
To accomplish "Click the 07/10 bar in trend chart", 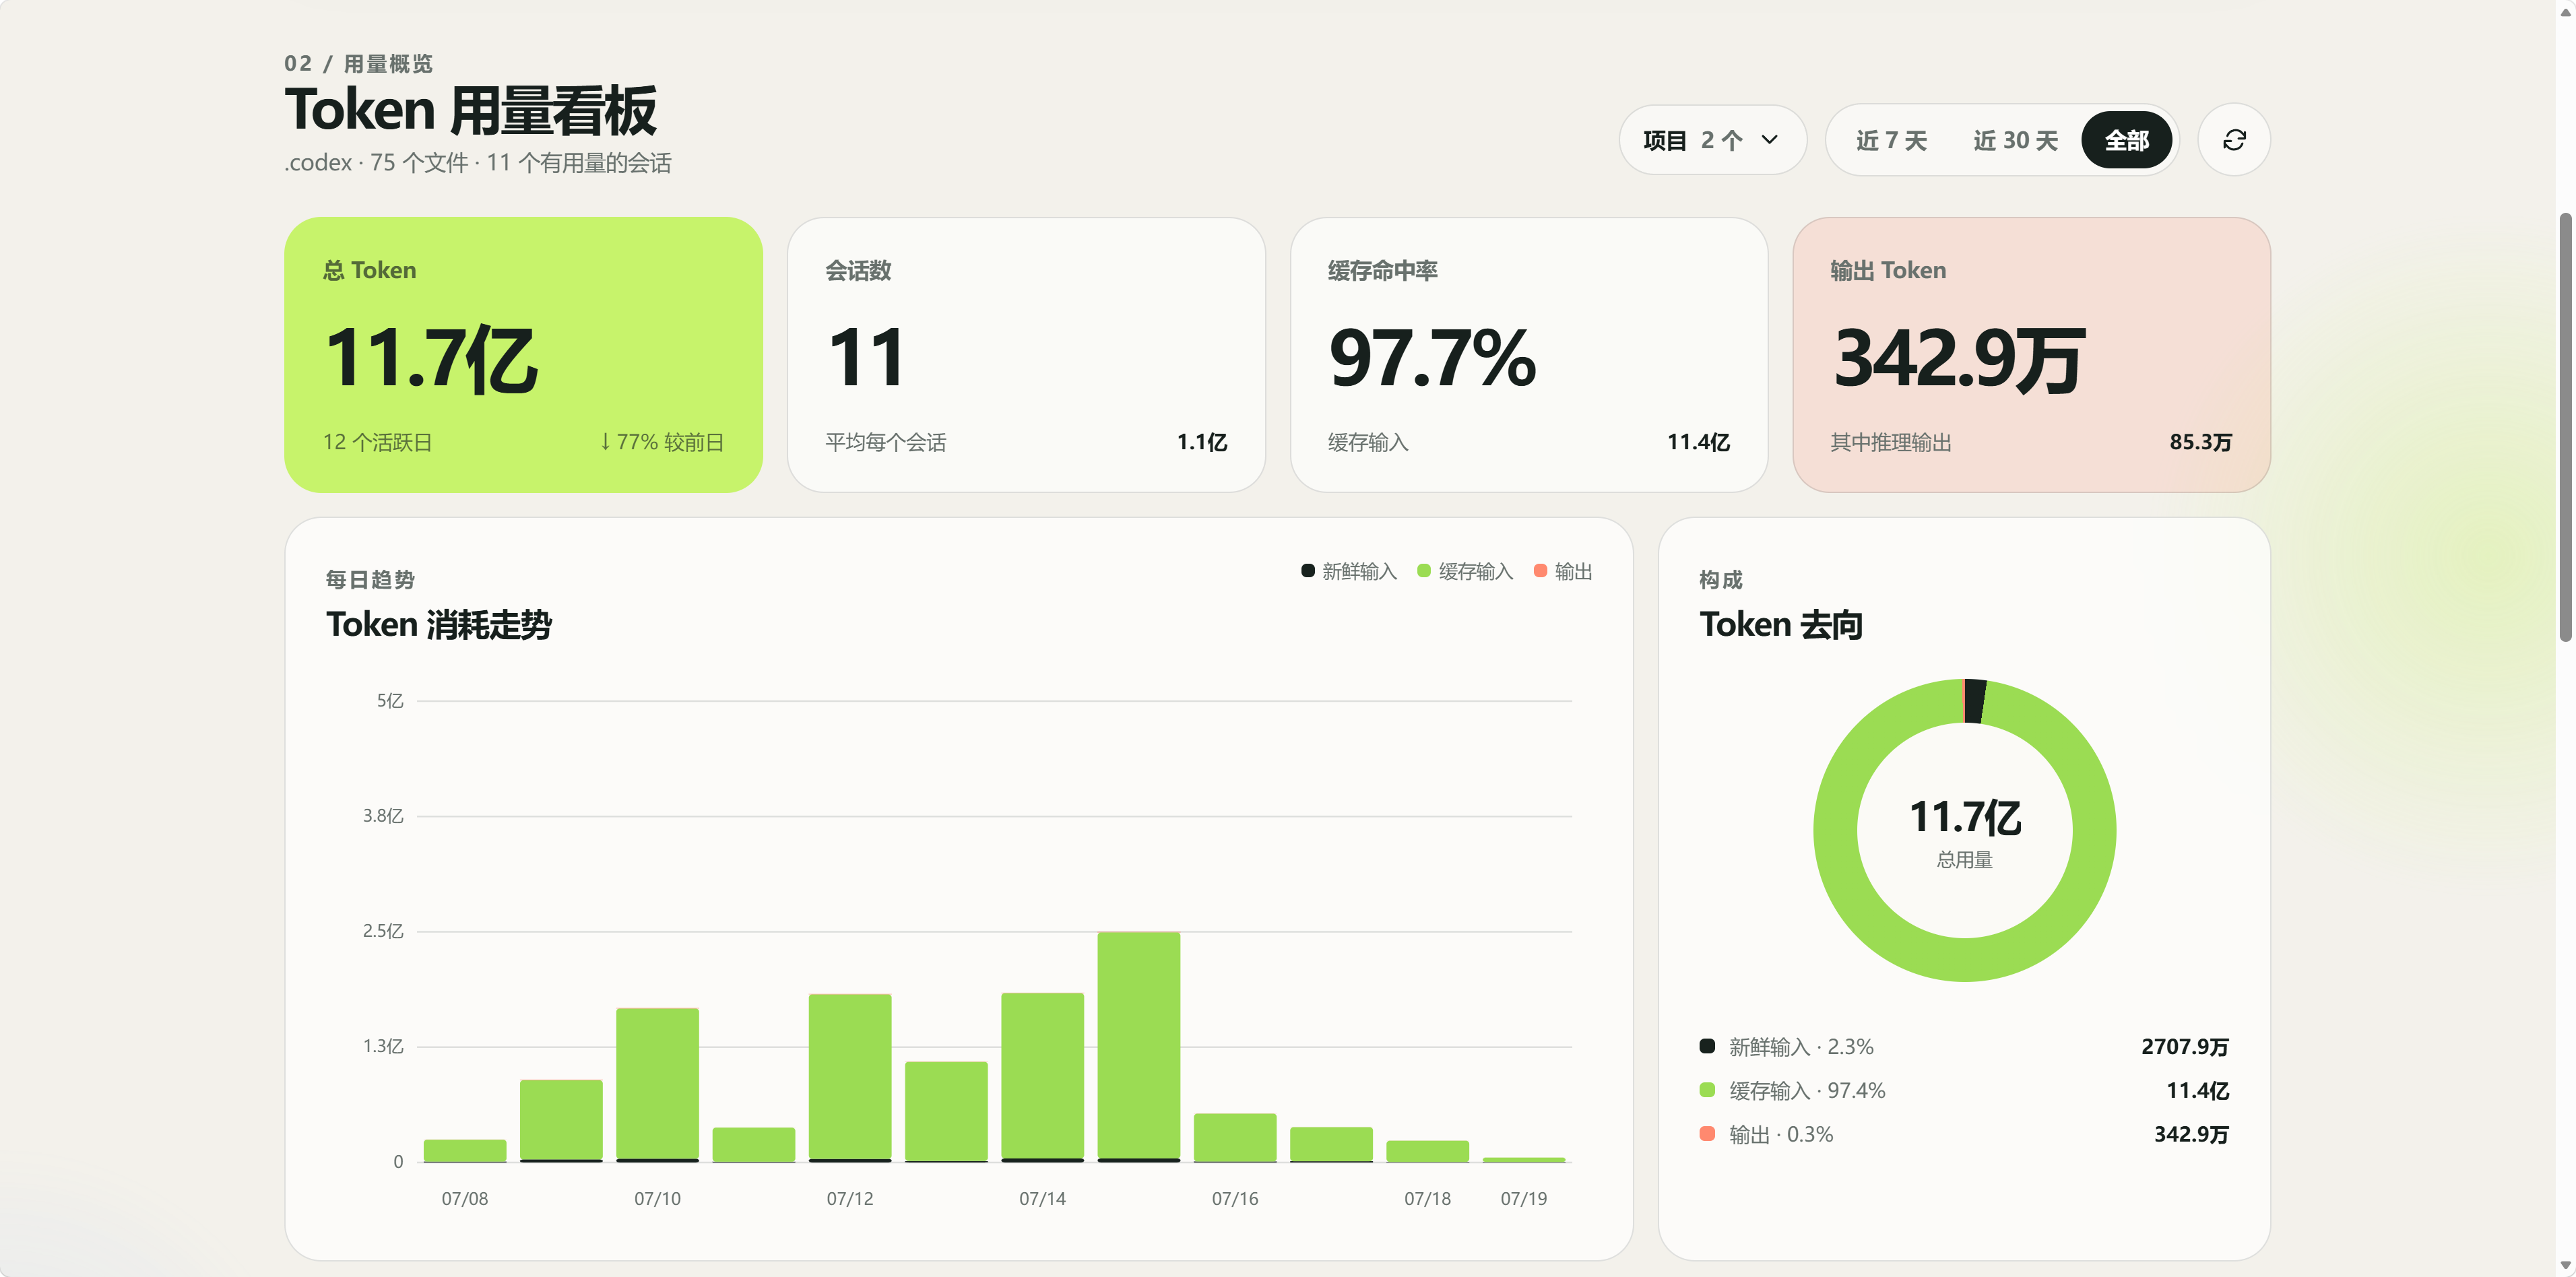I will click(x=657, y=1085).
